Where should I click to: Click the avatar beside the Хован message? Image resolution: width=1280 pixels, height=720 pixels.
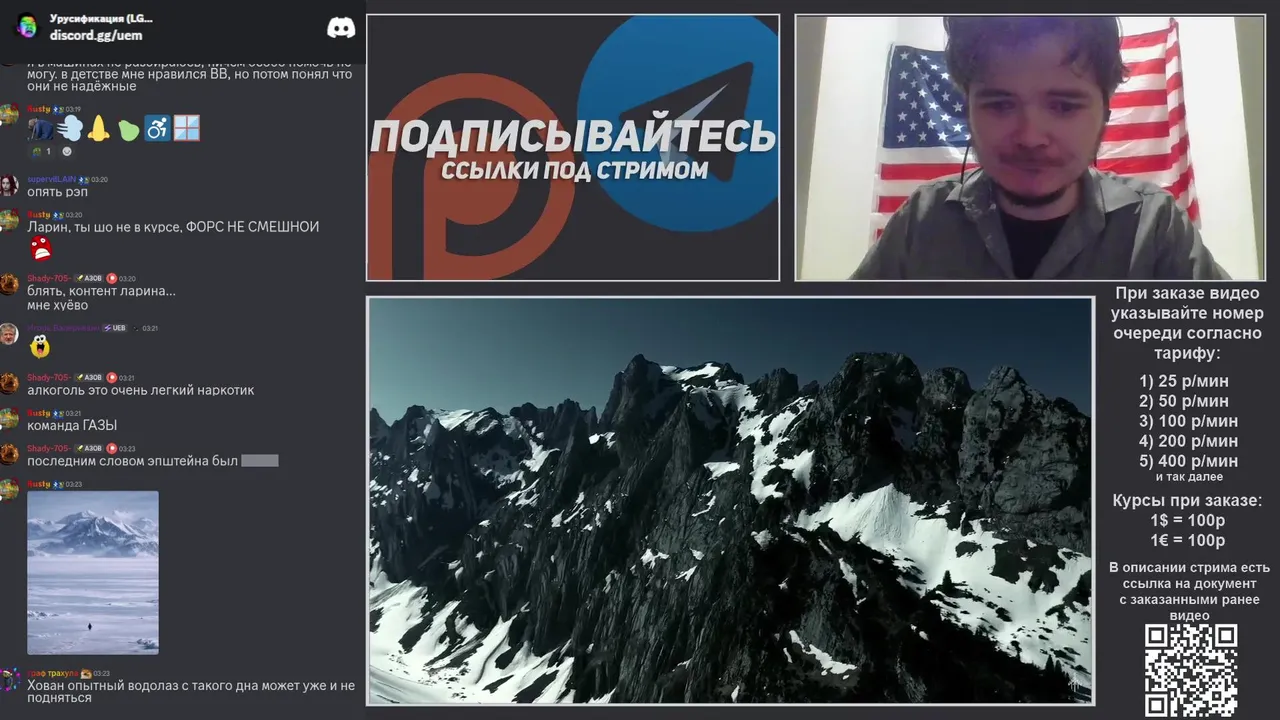(9, 680)
